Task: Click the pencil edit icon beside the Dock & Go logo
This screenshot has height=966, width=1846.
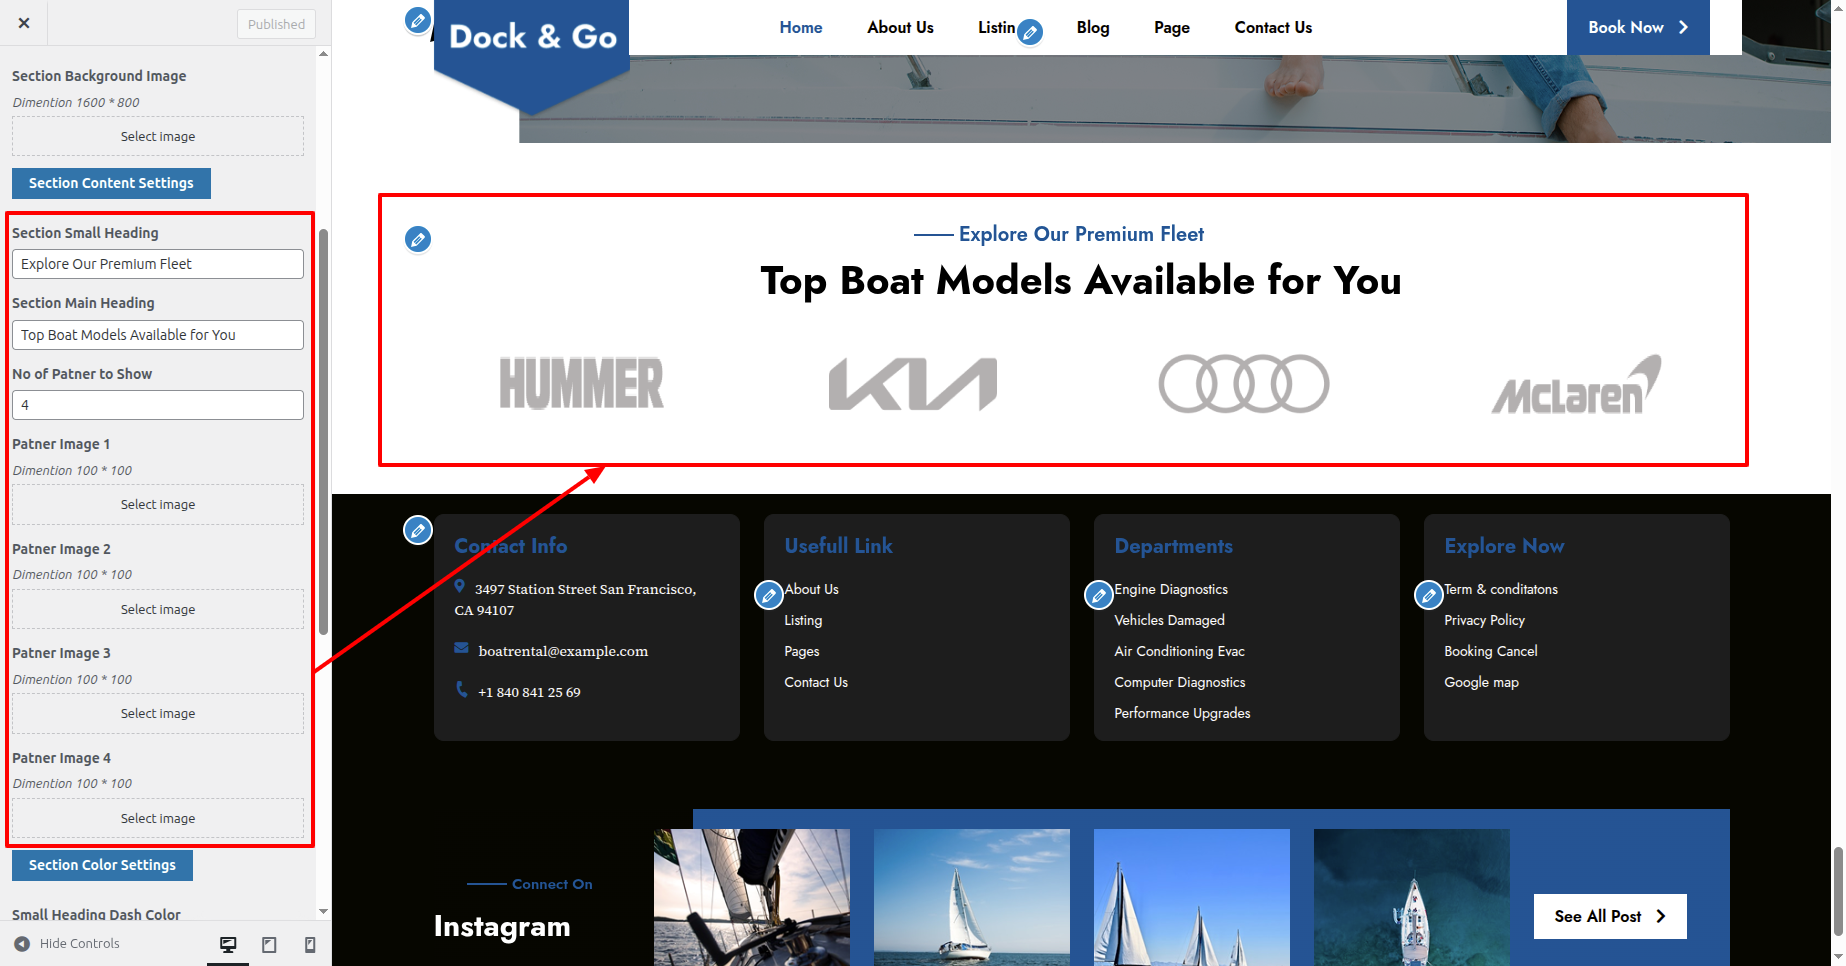Action: tap(418, 20)
